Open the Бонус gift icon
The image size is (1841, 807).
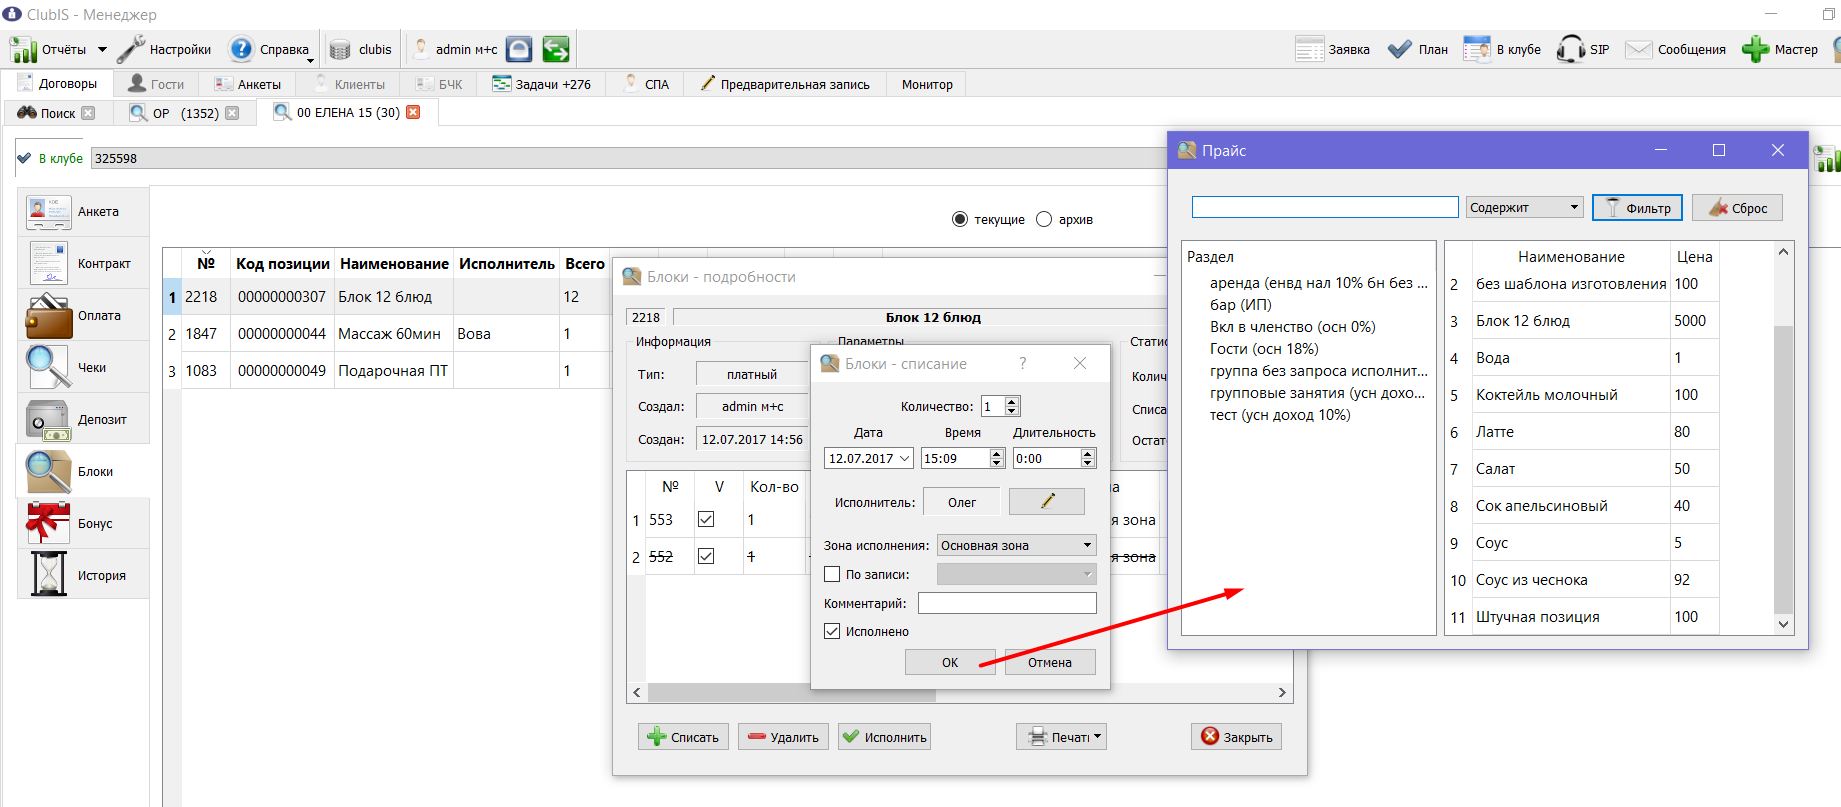(x=48, y=523)
